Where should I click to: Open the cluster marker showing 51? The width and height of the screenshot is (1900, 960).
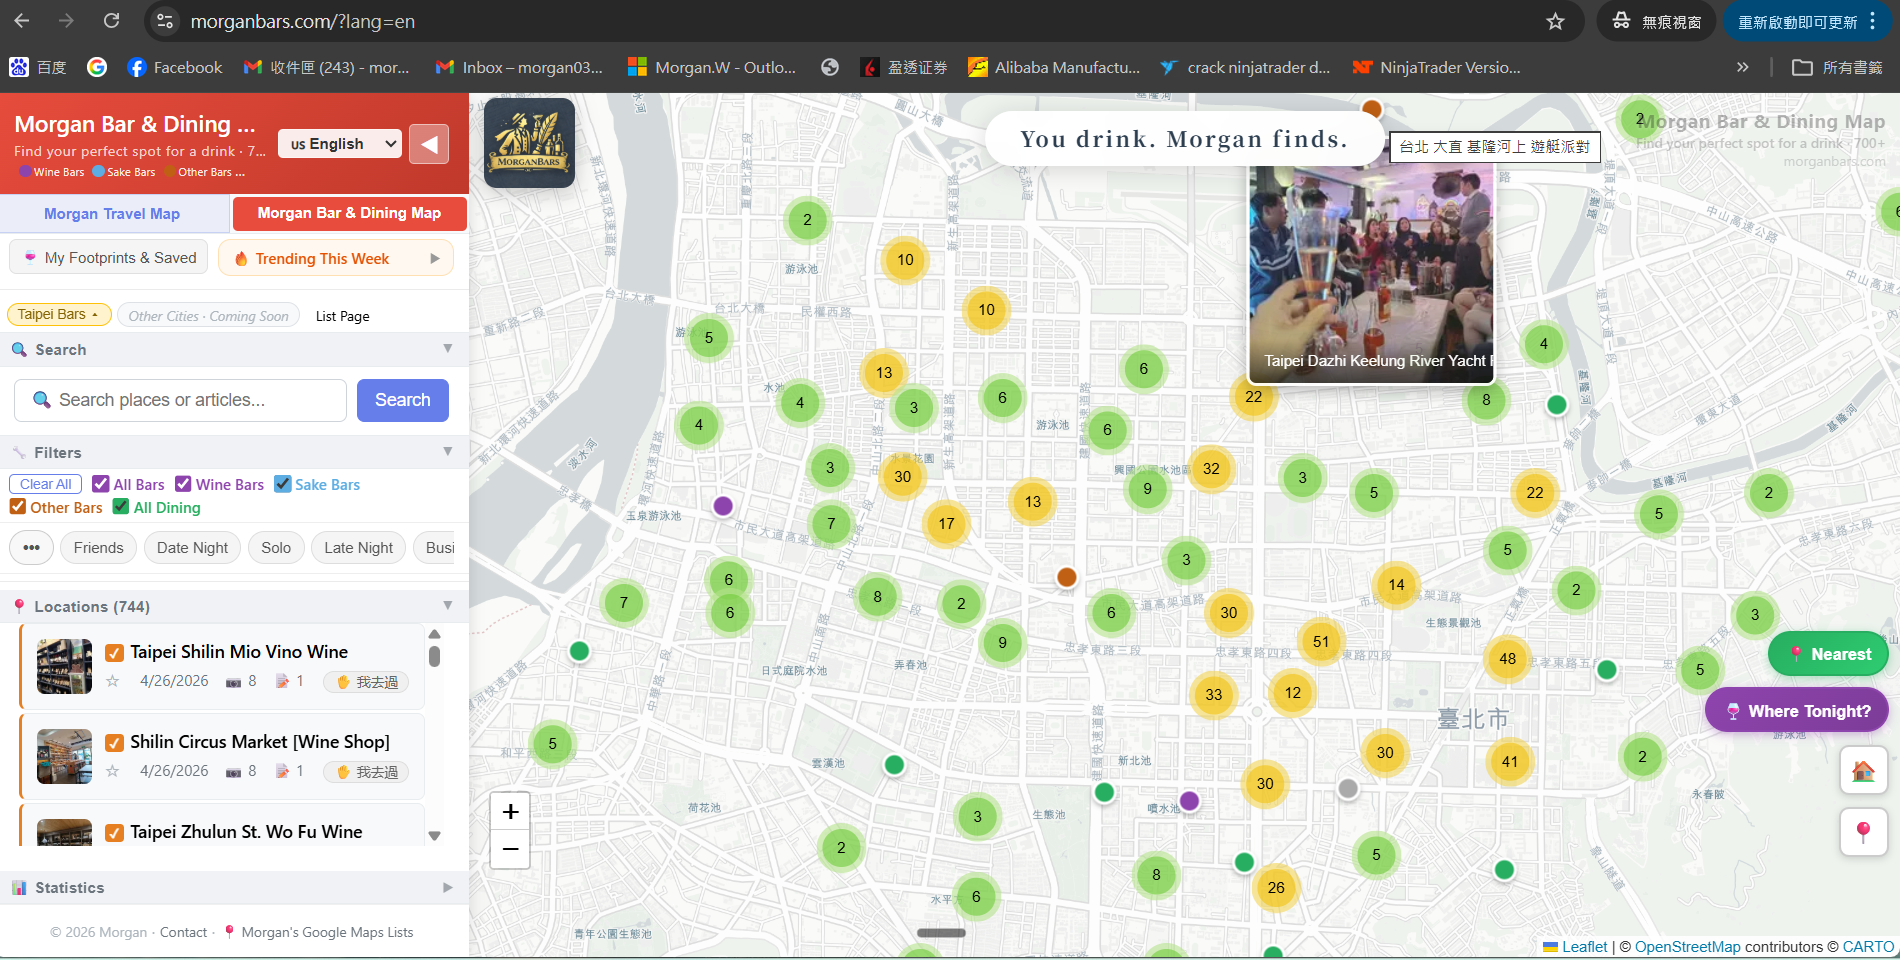pos(1321,642)
